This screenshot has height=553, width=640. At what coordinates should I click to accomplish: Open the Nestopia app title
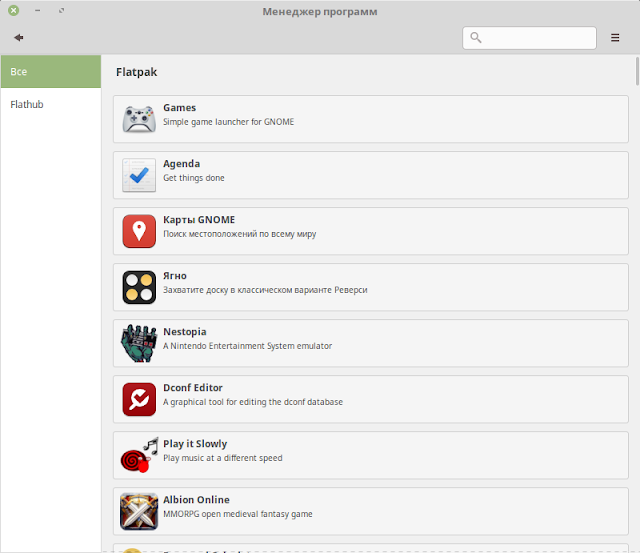click(x=185, y=332)
